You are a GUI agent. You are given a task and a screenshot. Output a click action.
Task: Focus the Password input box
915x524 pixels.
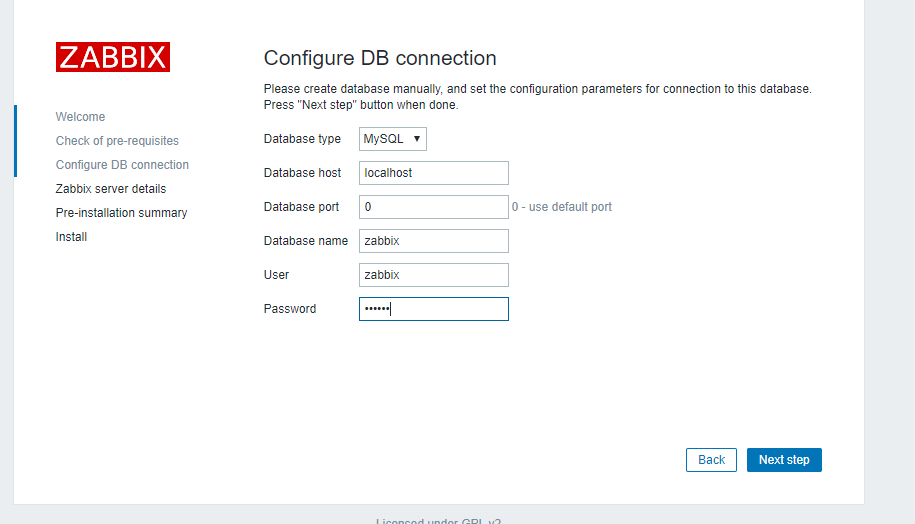click(x=434, y=309)
